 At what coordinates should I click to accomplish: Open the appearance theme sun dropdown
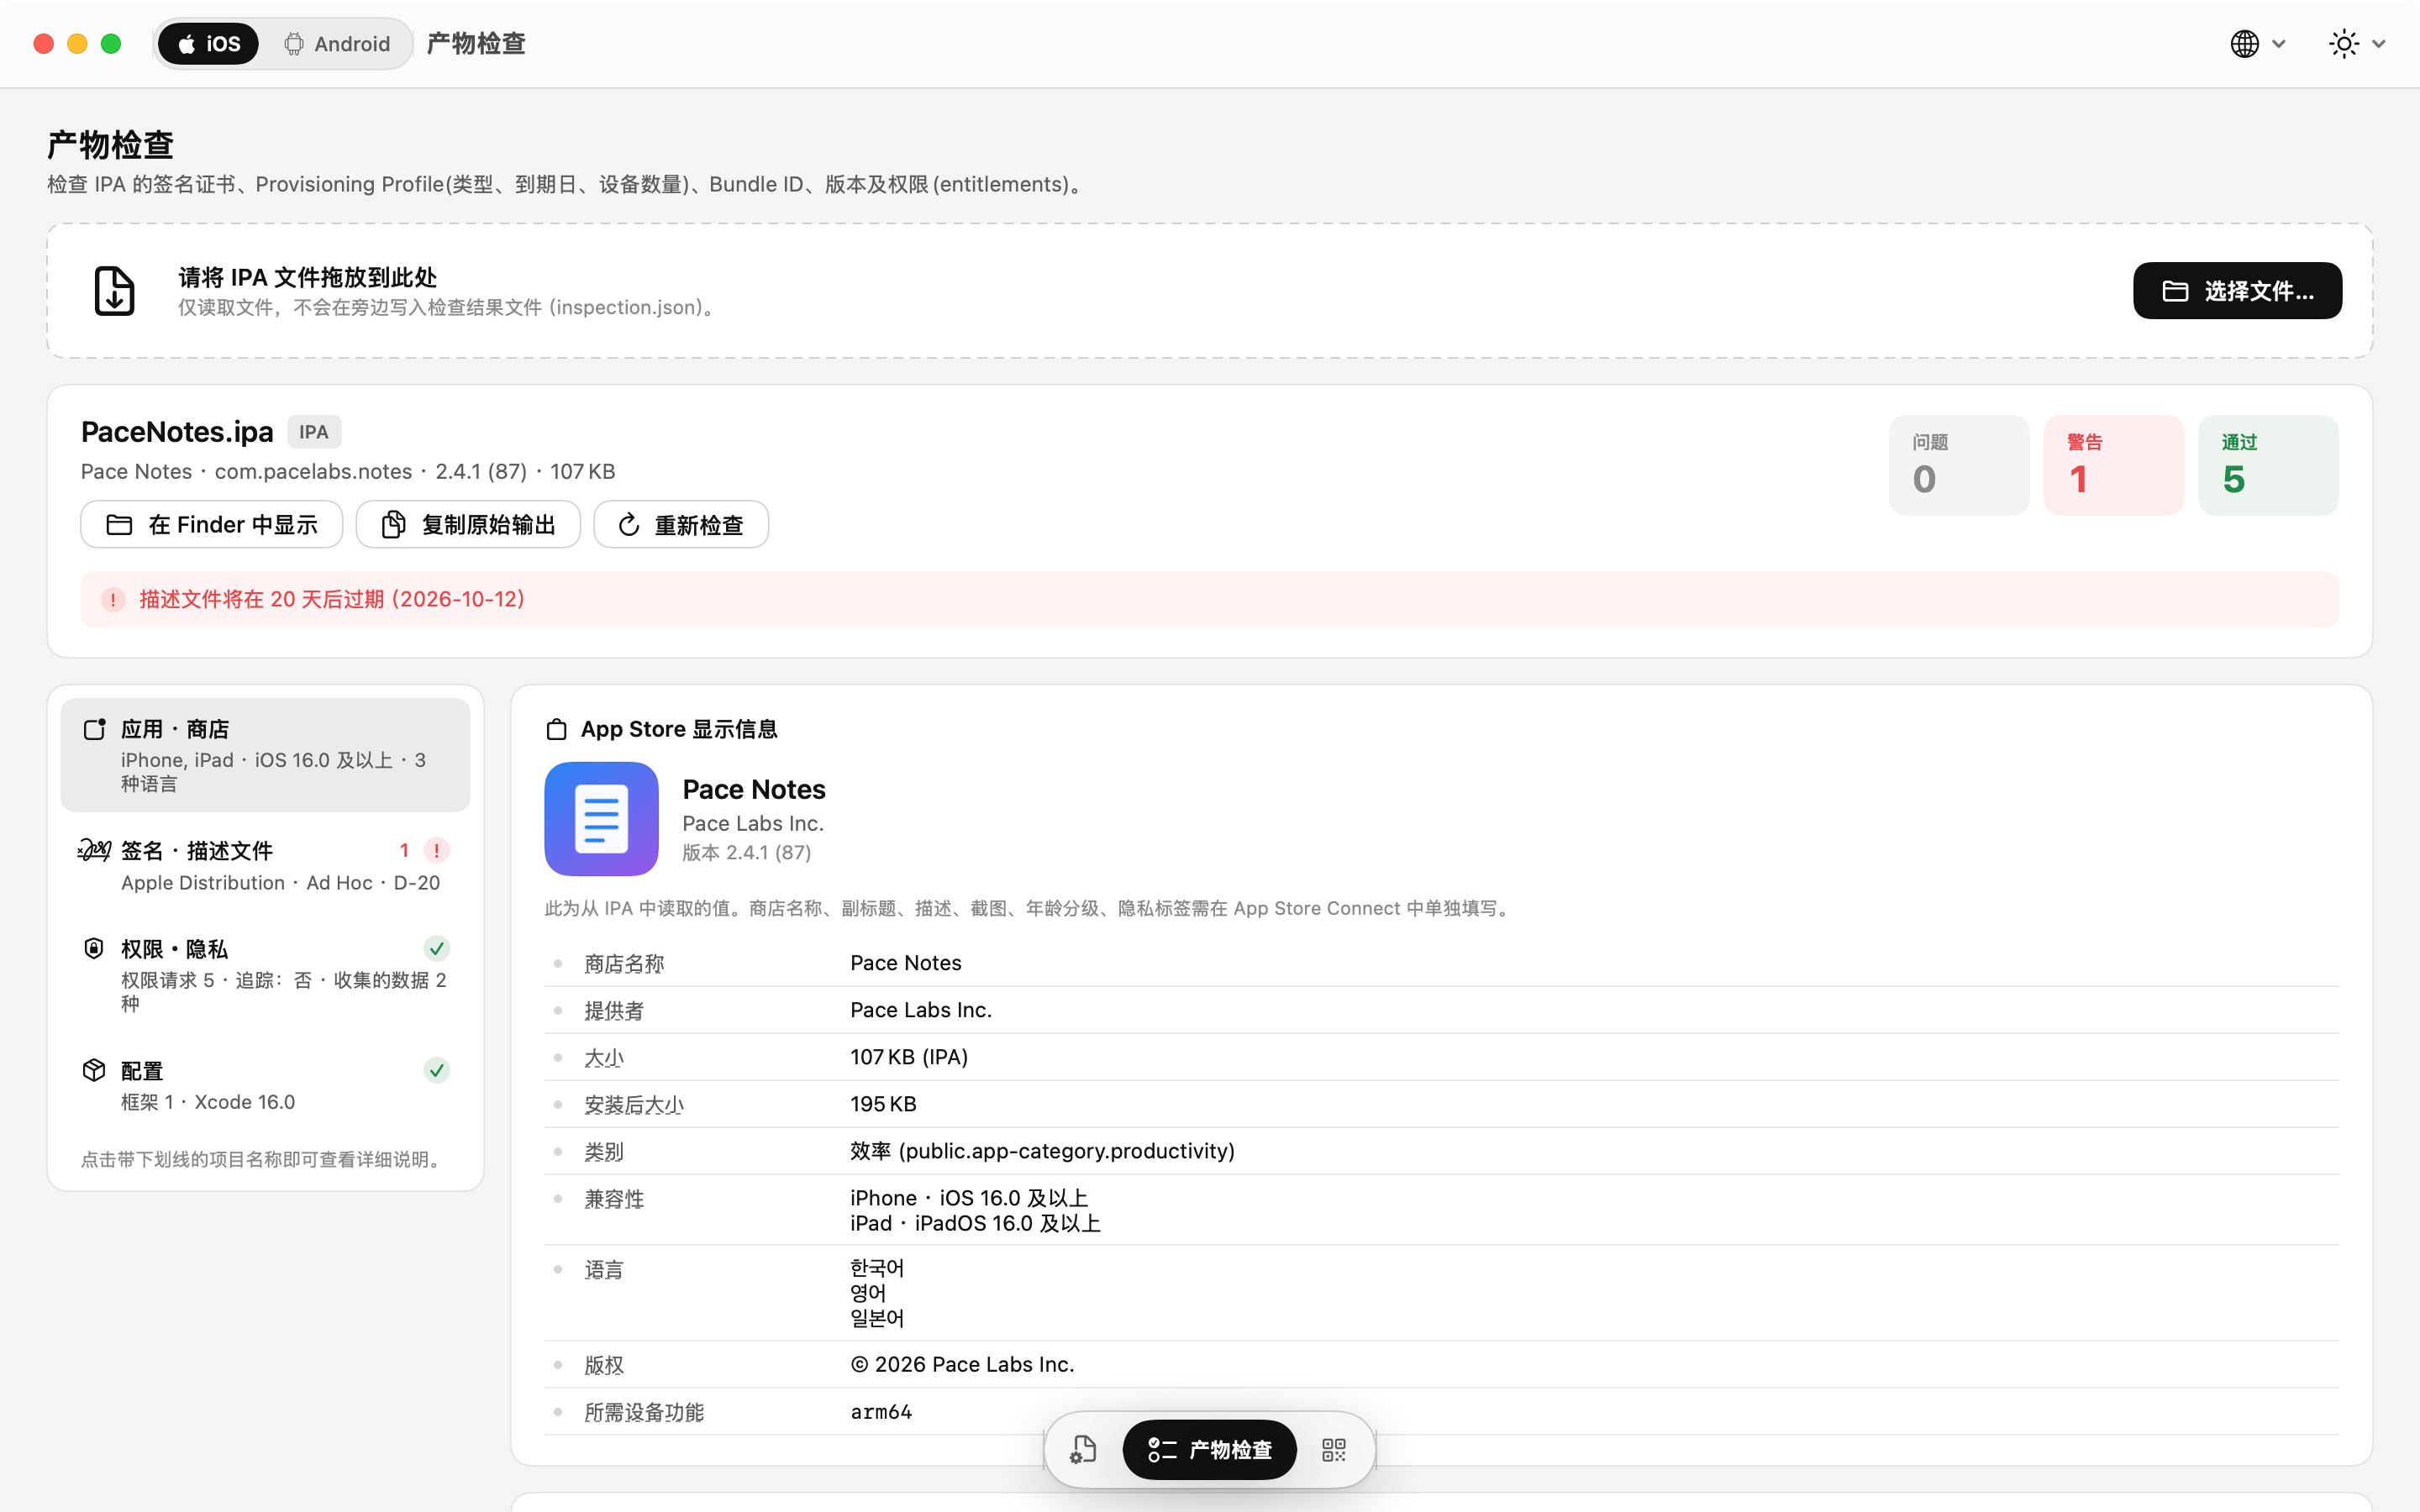pyautogui.click(x=2356, y=44)
